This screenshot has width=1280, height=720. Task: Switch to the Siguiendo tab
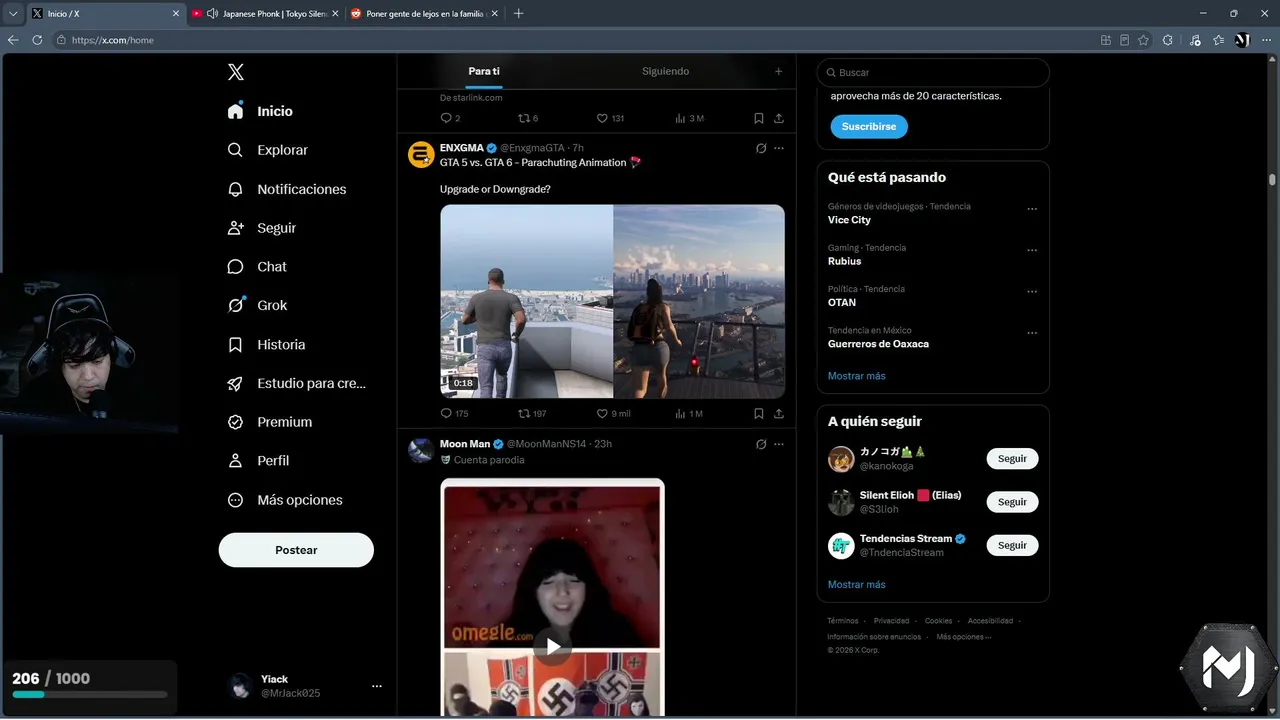(x=665, y=72)
